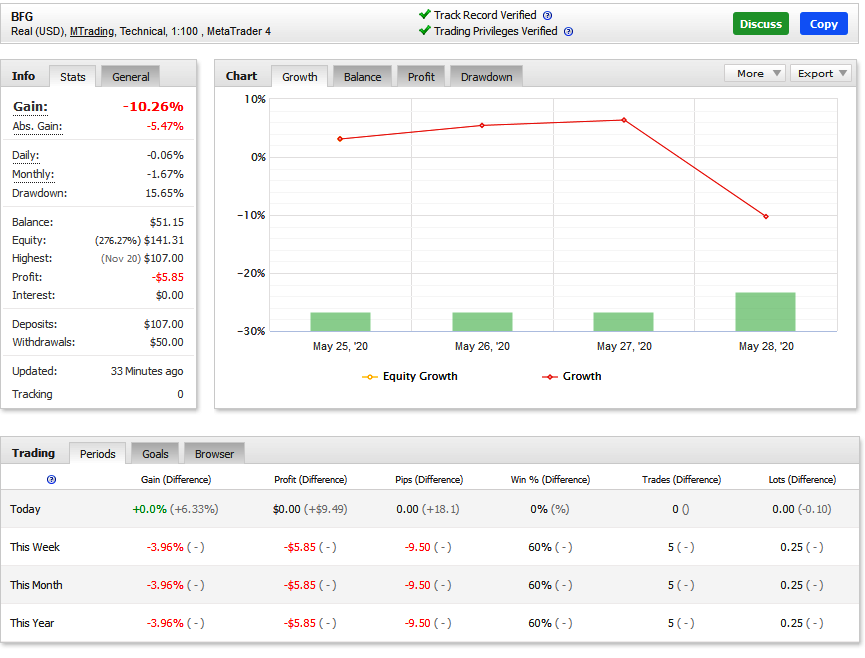The width and height of the screenshot is (865, 658).
Task: Click the green bar for May 27
Action: [x=623, y=322]
